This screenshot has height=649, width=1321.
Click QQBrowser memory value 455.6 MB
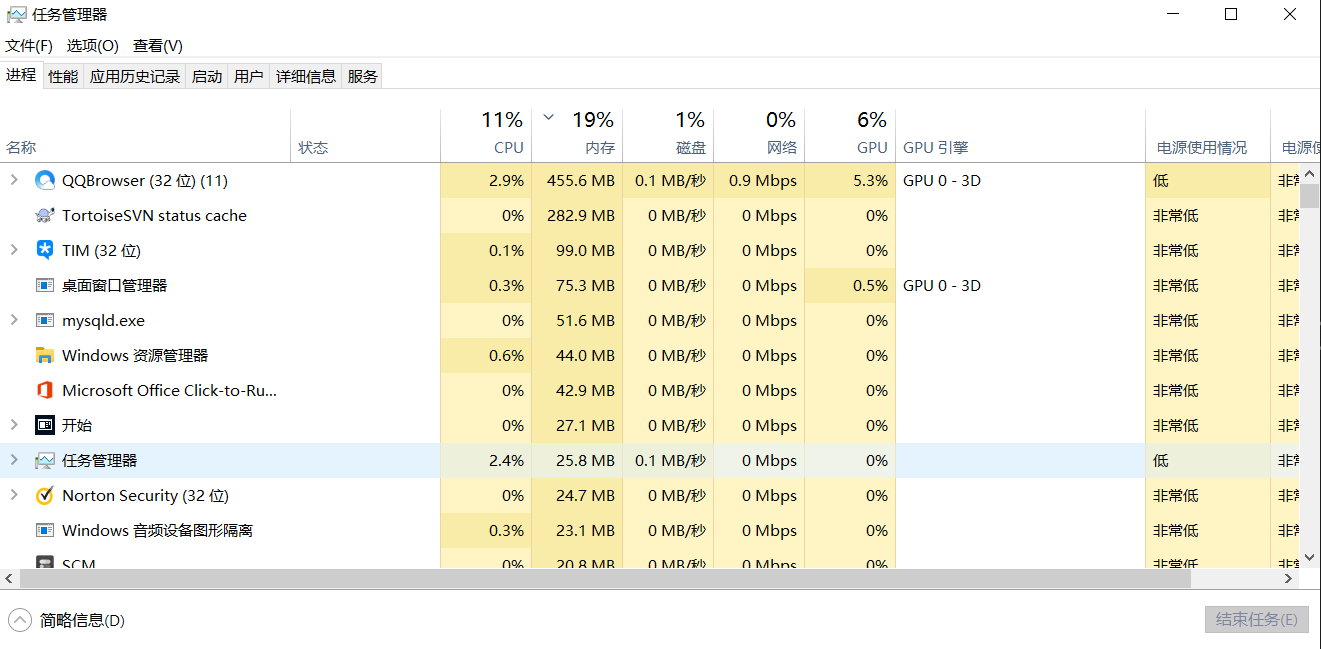point(581,181)
